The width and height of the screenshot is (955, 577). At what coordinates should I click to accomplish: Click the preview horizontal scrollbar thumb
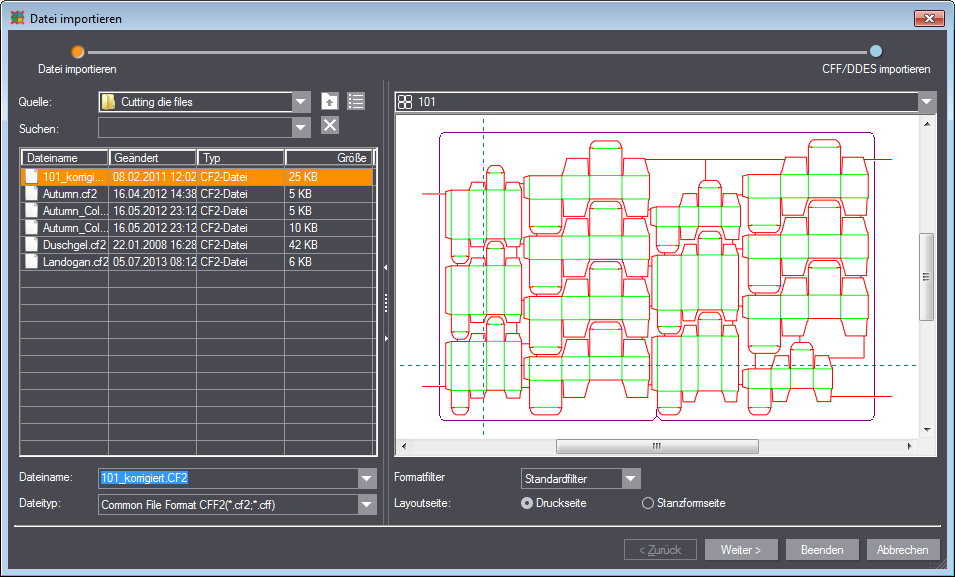[657, 447]
